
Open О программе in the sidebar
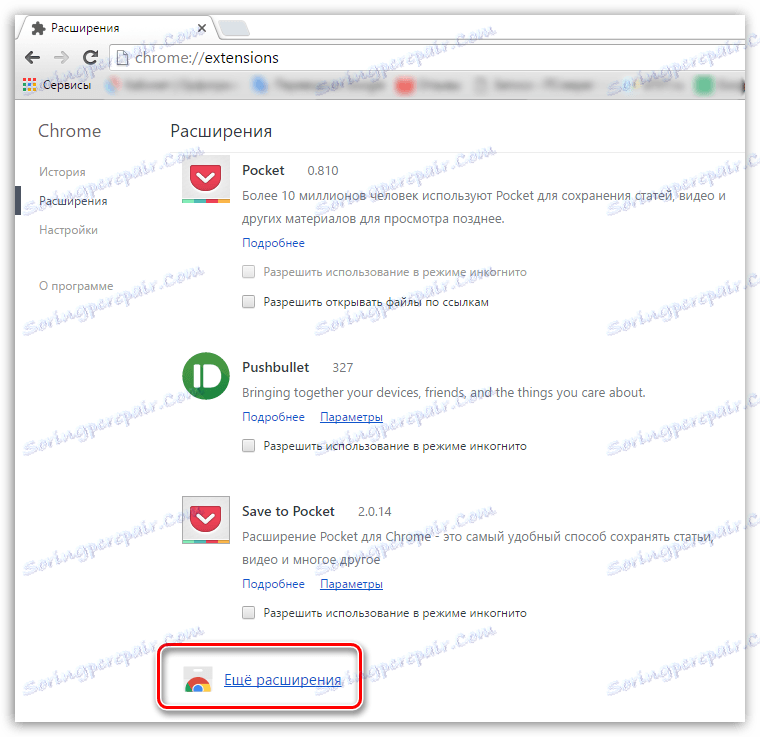76,286
